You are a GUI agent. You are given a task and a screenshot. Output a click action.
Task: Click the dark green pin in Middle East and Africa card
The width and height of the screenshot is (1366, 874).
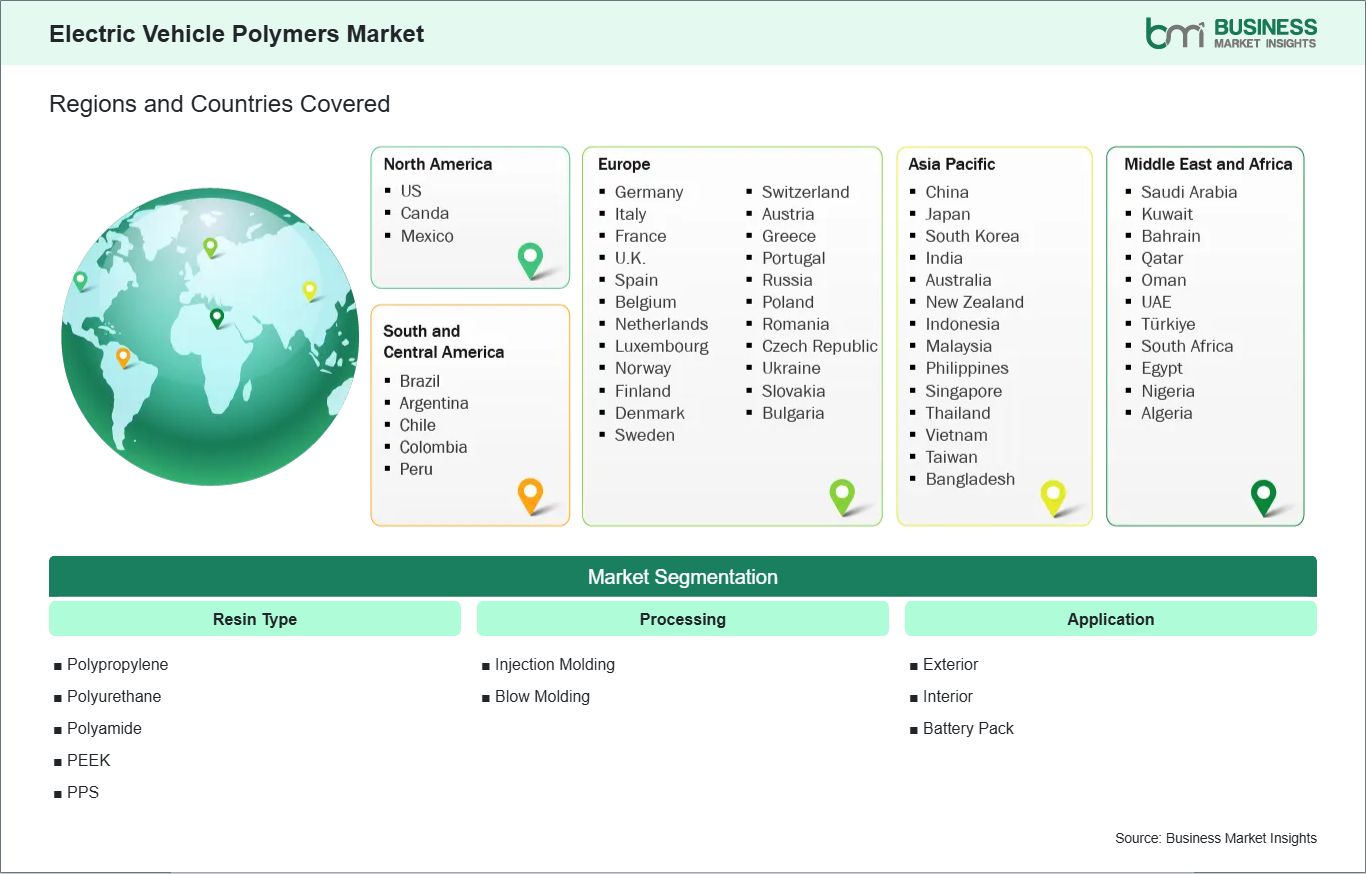point(1264,497)
